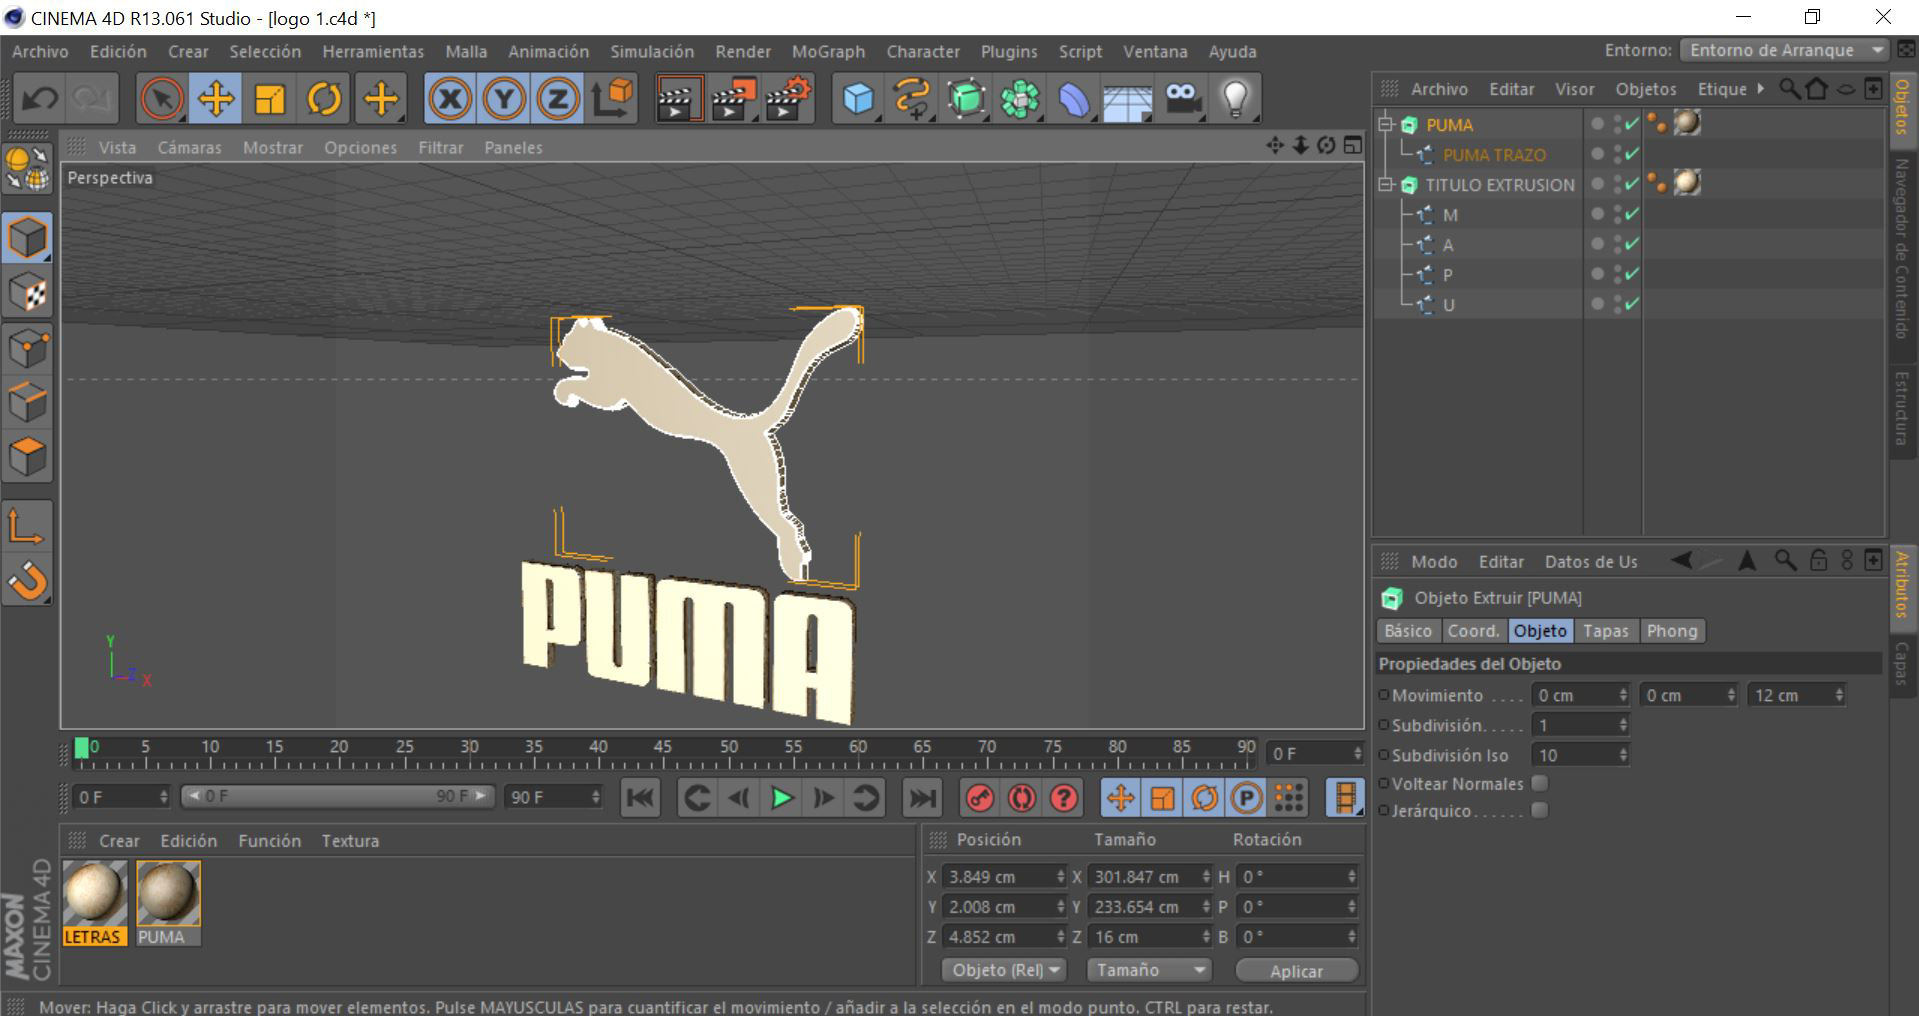Check Voltear Normales checkbox

click(1540, 783)
